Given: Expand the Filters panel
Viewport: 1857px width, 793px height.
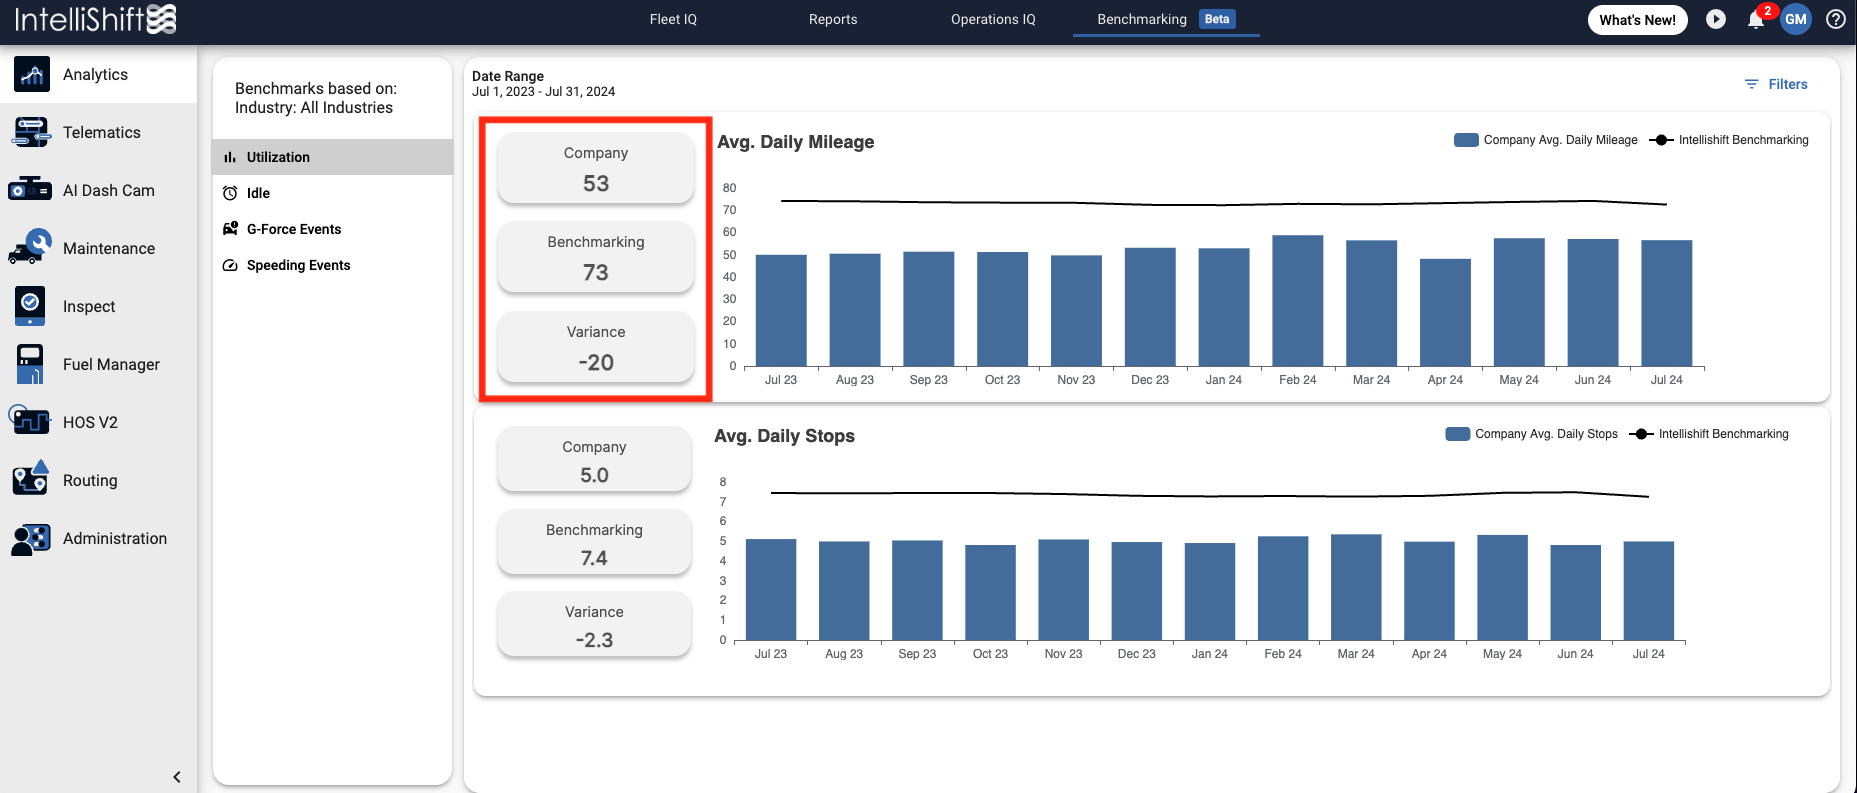Looking at the screenshot, I should [x=1776, y=84].
